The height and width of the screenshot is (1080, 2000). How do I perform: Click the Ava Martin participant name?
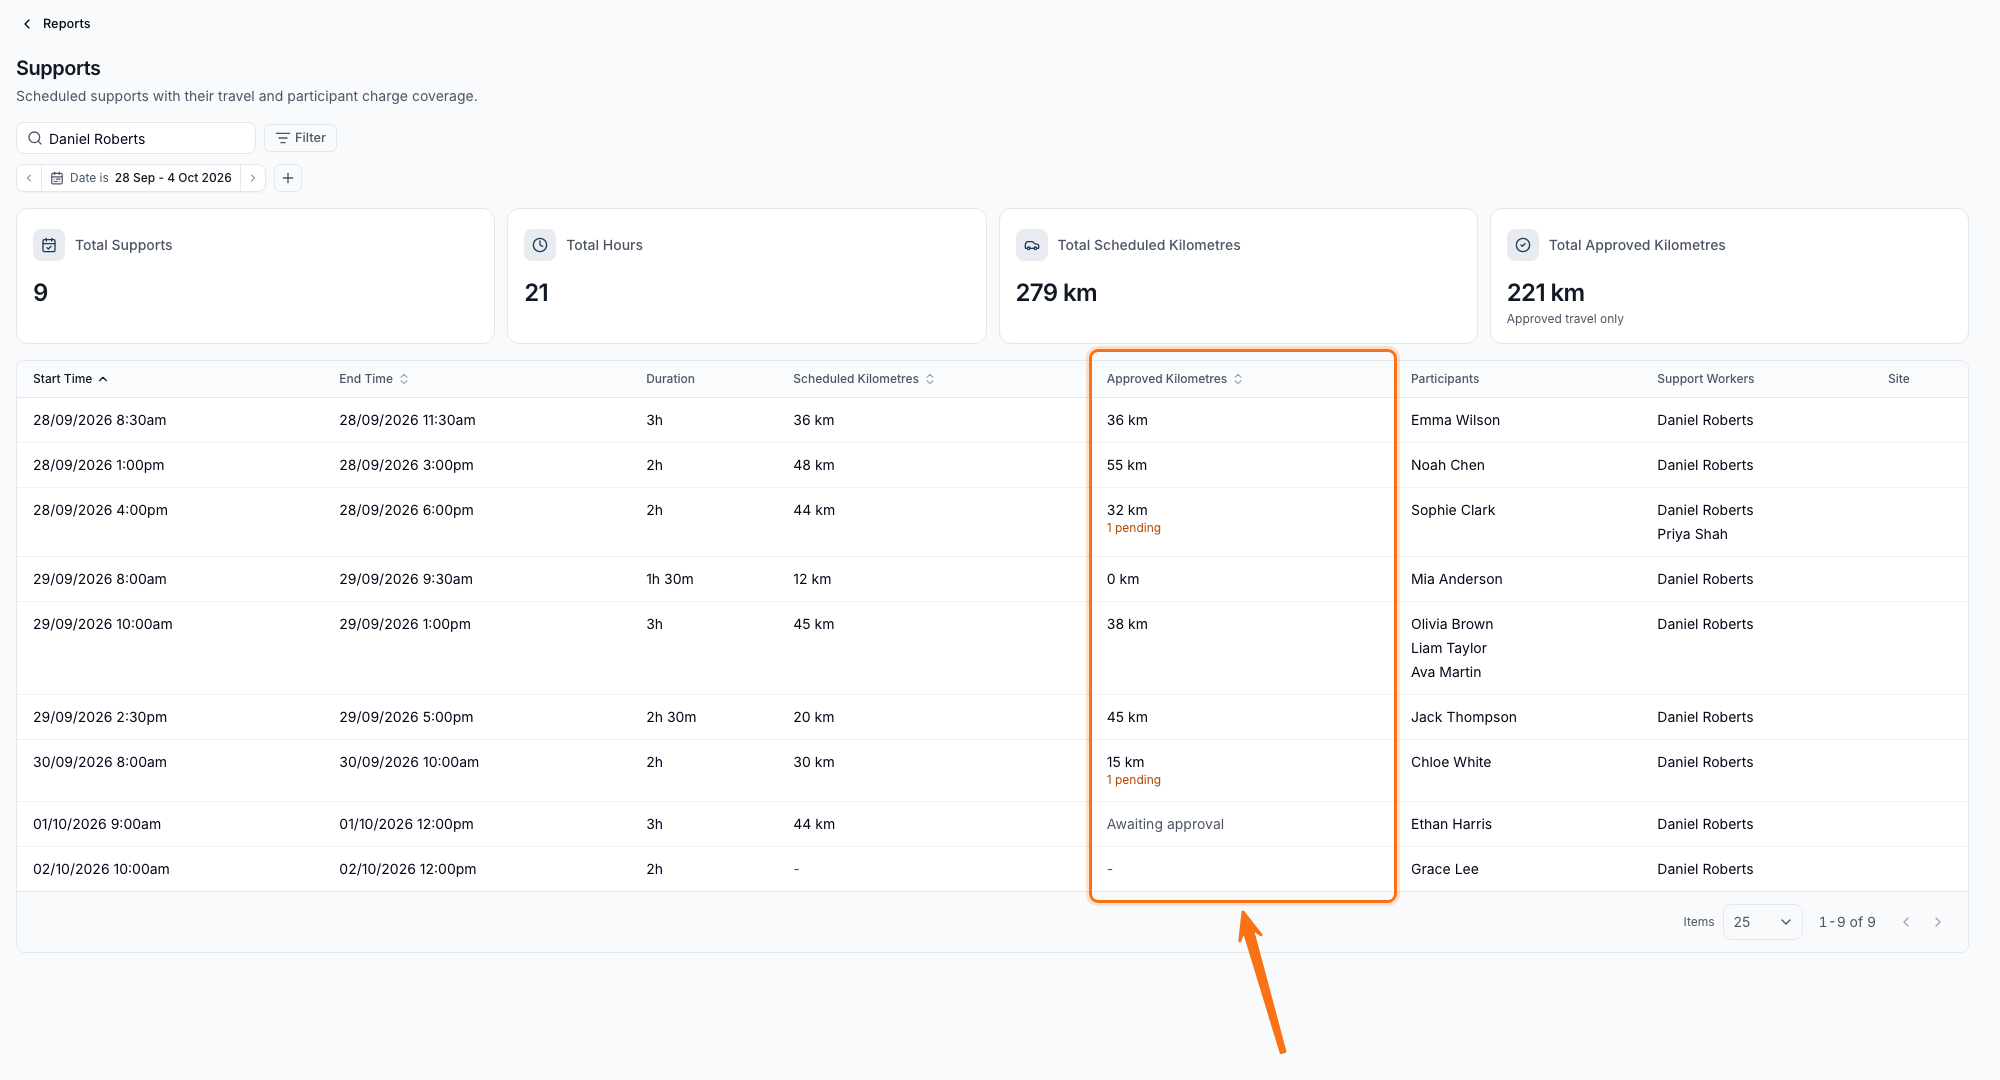[1446, 672]
